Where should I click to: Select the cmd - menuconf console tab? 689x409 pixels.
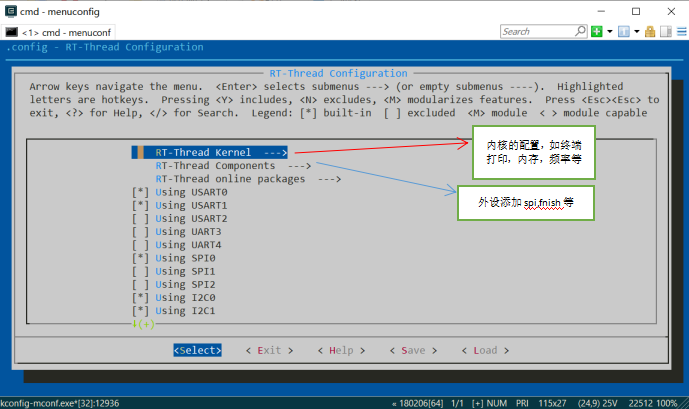(59, 33)
